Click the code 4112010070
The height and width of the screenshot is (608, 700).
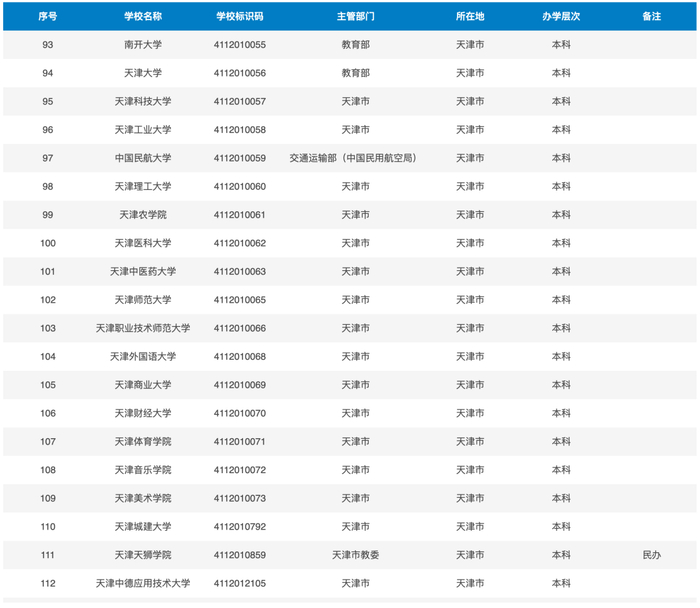[240, 413]
